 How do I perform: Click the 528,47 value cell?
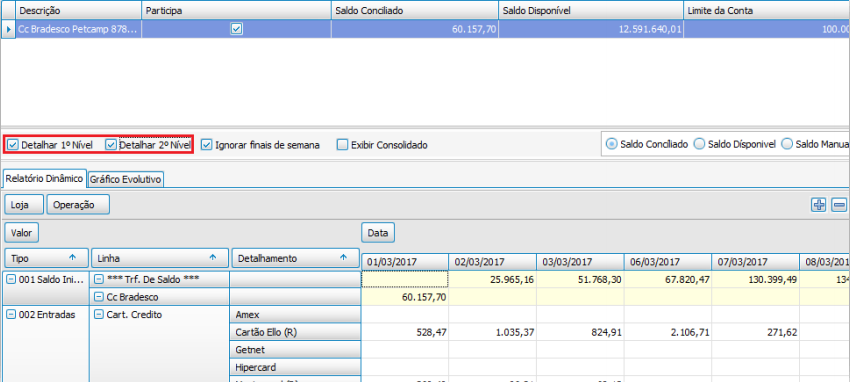pos(405,332)
